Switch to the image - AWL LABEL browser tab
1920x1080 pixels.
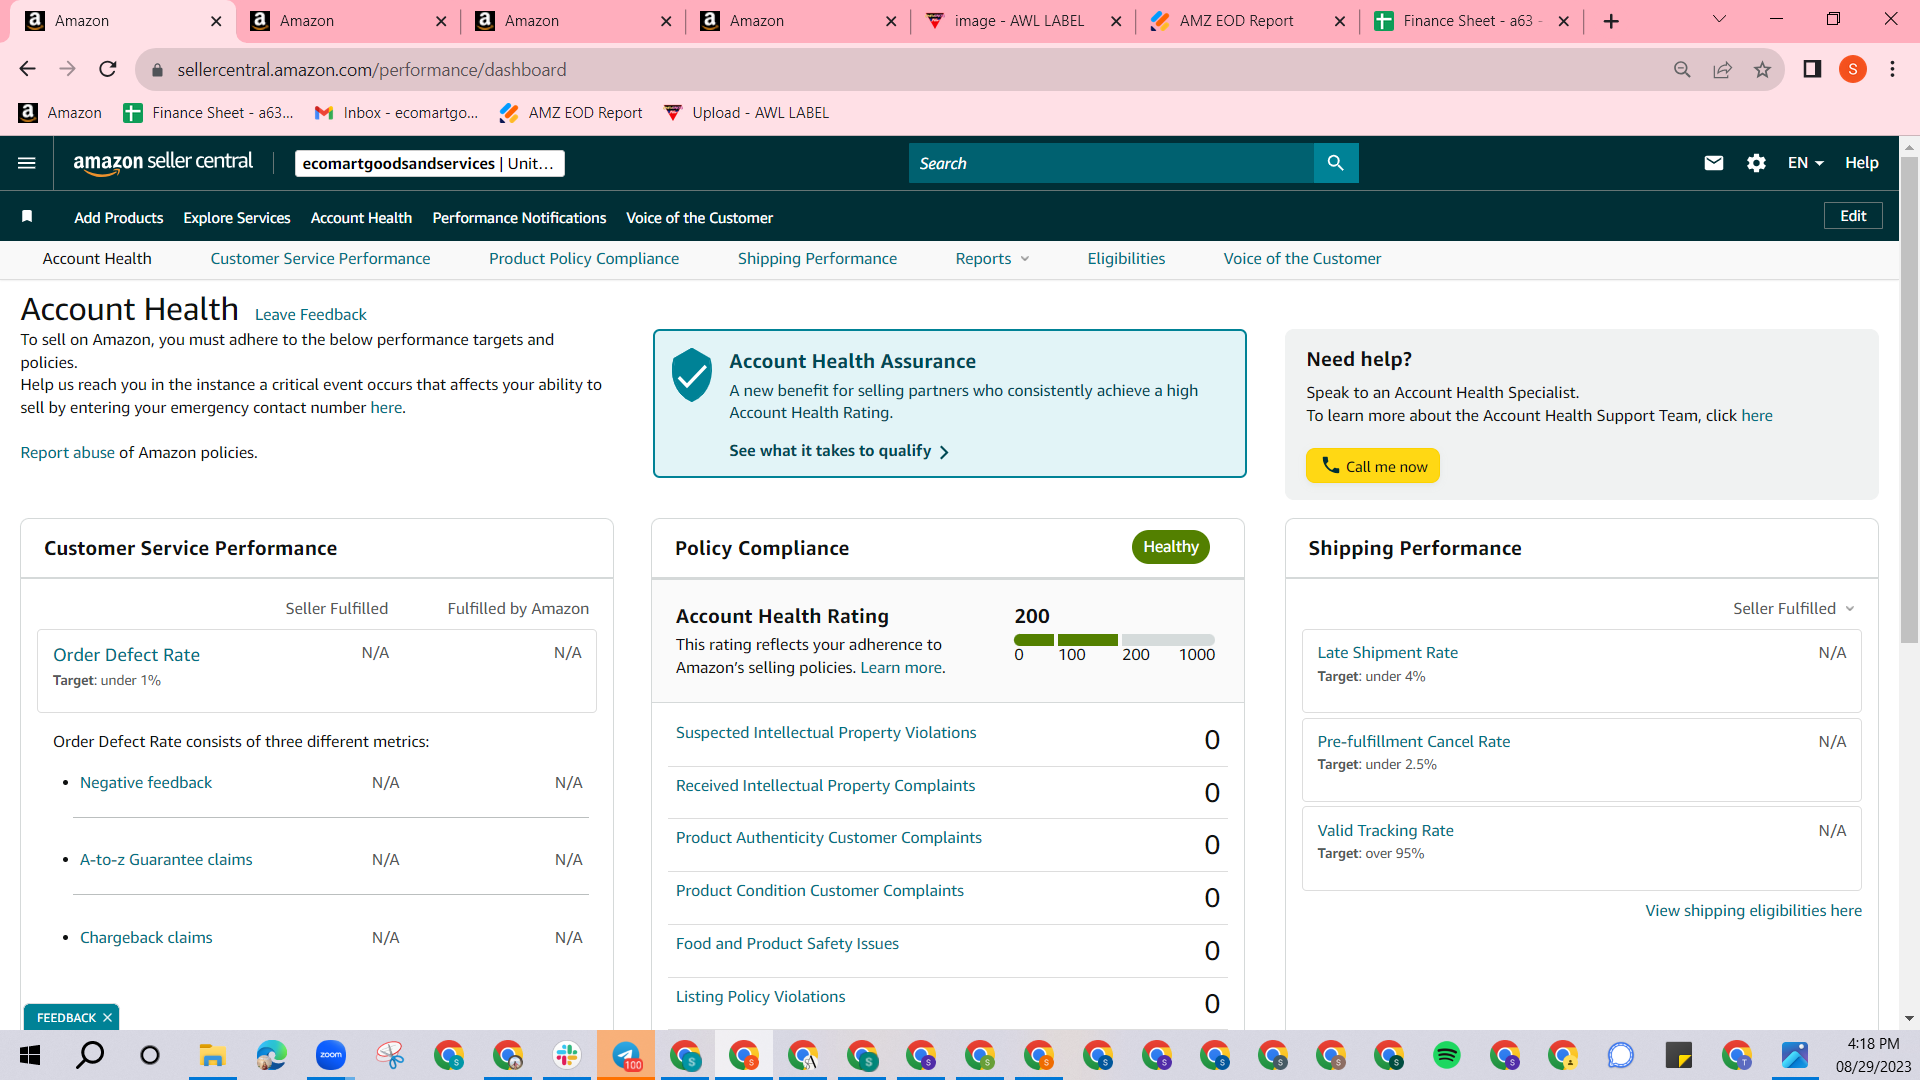tap(1022, 21)
